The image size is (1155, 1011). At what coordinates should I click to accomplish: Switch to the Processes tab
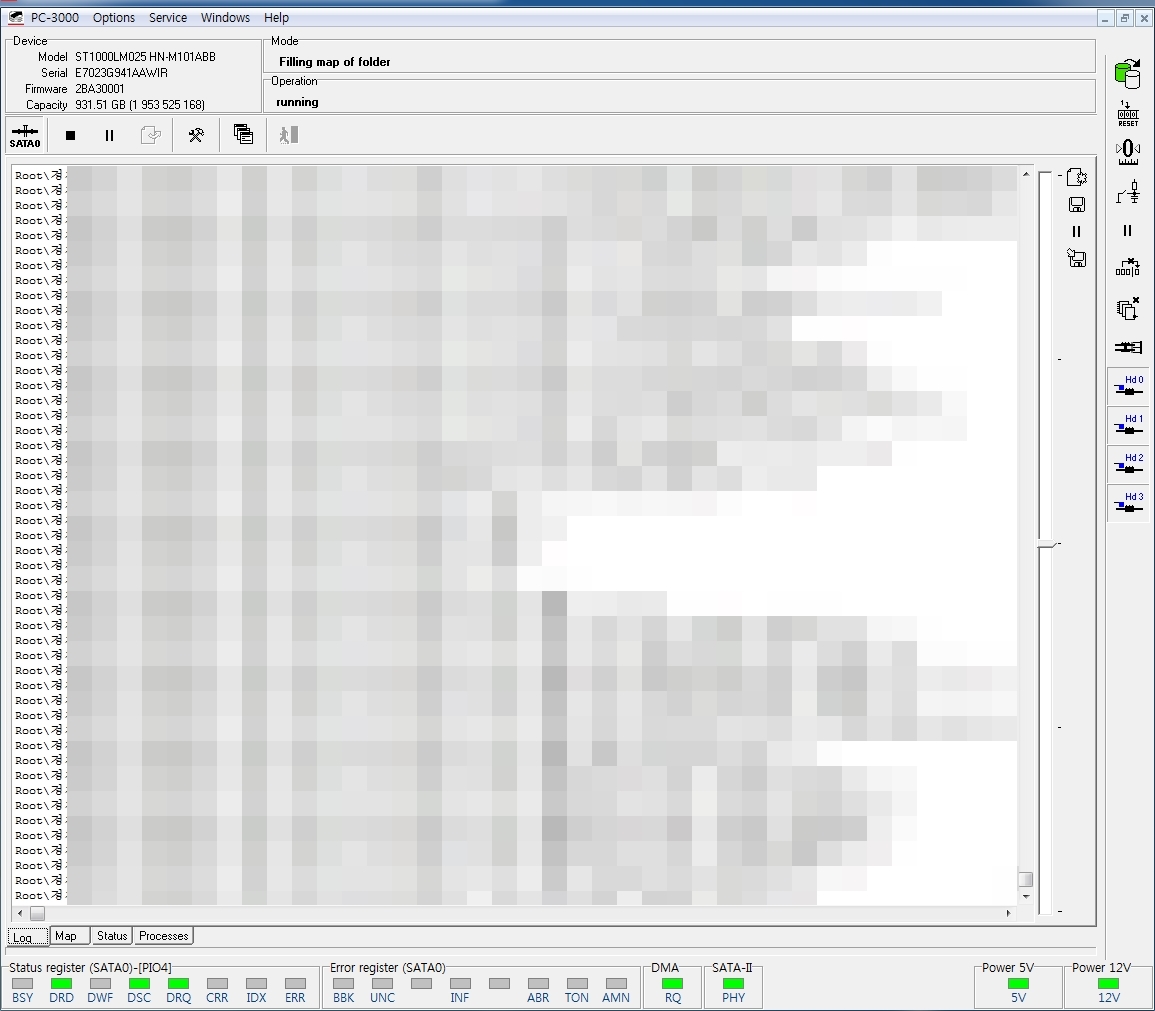coord(162,935)
